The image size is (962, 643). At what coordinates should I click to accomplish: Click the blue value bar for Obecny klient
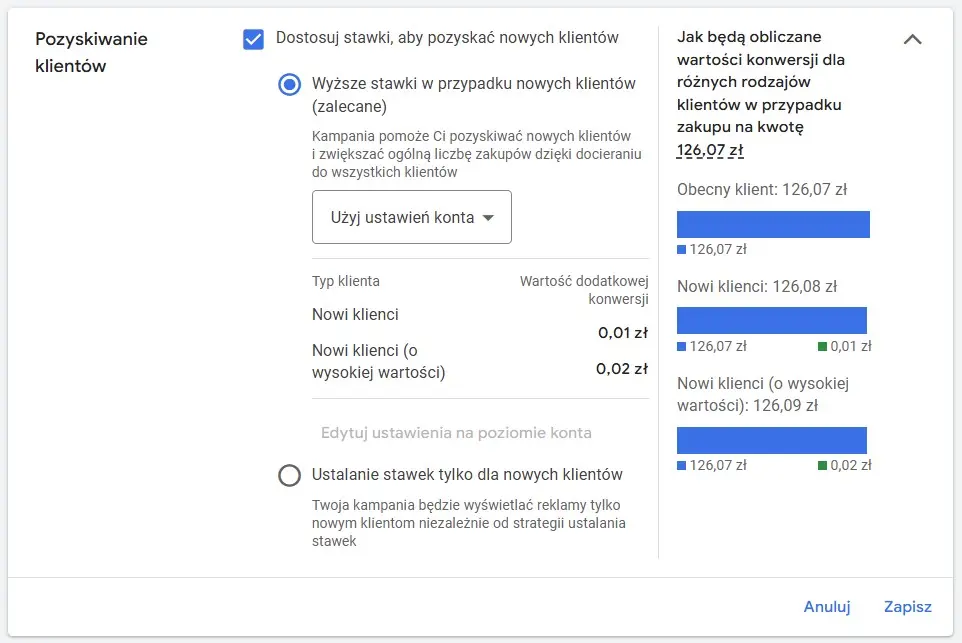(773, 224)
